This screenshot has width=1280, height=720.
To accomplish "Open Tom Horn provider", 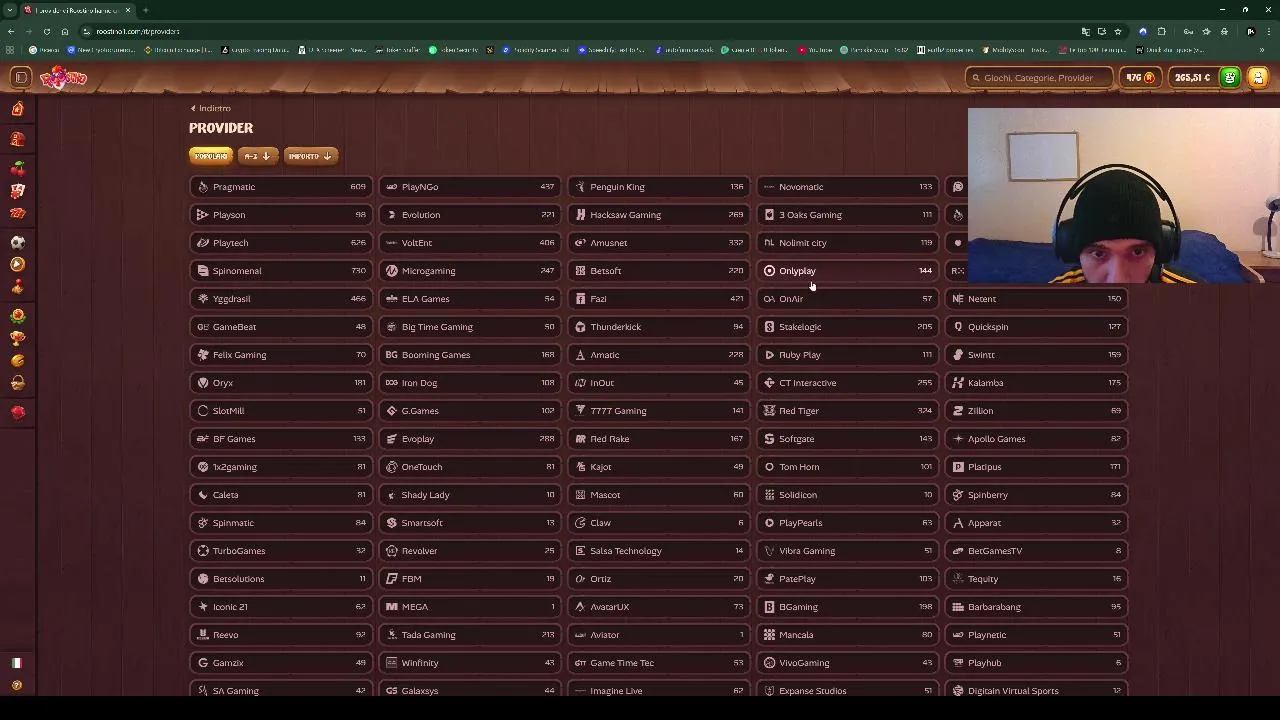I will [847, 467].
